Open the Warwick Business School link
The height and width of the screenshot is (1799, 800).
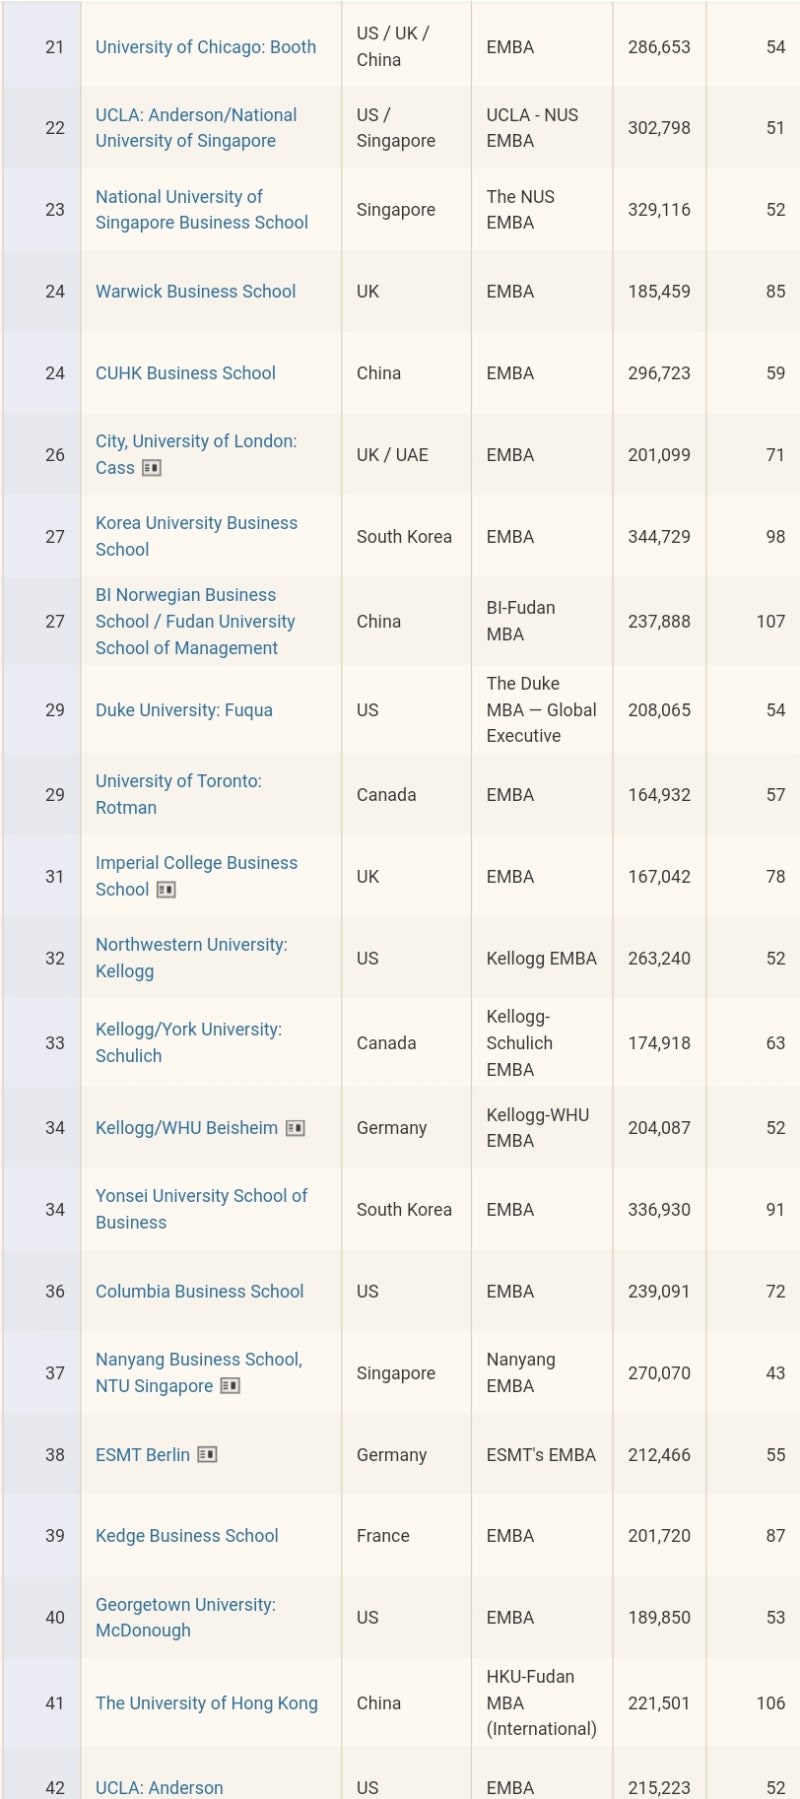195,292
